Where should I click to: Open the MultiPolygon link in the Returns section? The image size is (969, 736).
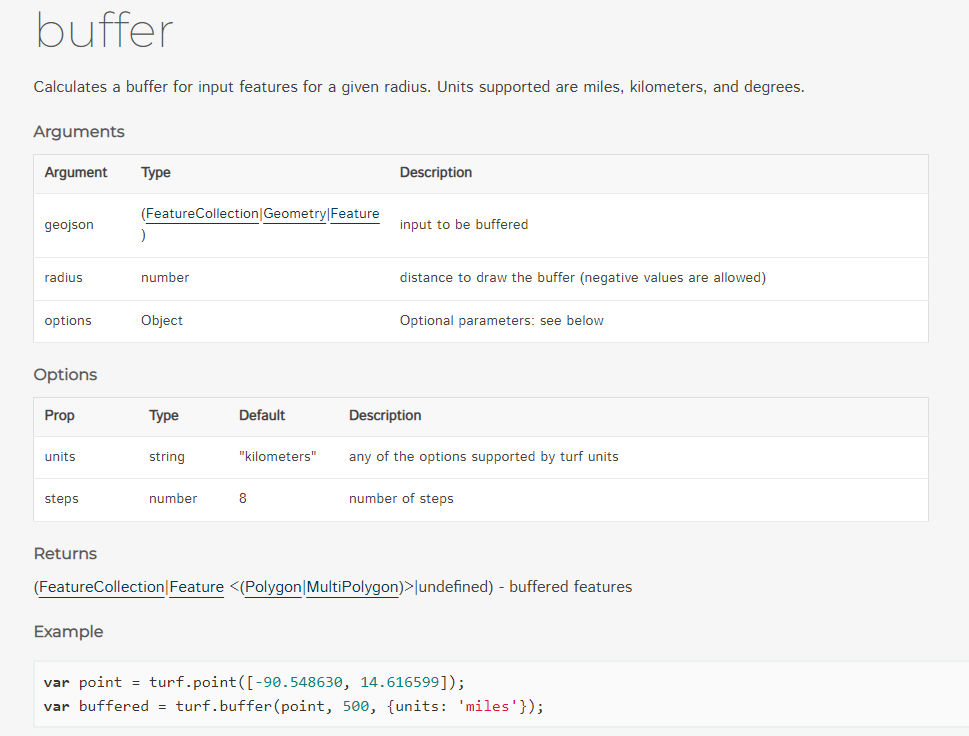353,587
